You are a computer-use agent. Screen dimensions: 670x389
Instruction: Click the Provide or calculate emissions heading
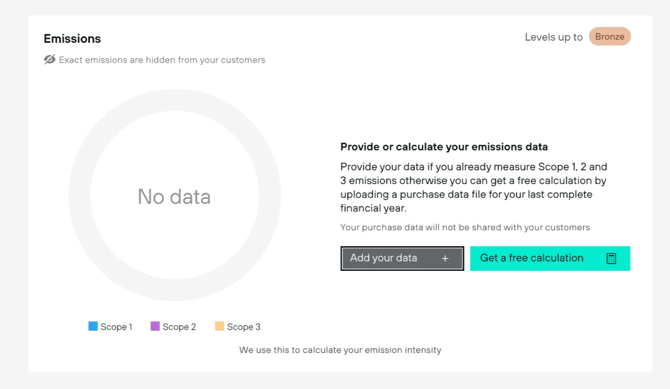[x=444, y=147]
